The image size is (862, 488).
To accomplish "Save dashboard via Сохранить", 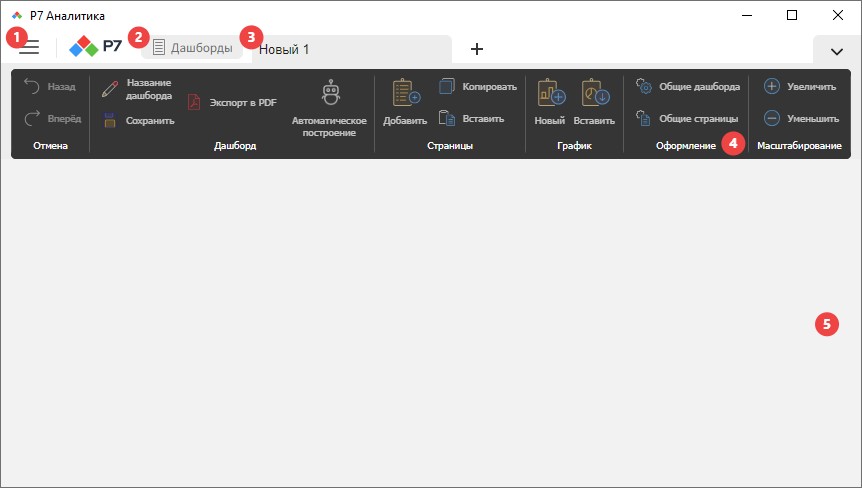I will click(x=139, y=120).
